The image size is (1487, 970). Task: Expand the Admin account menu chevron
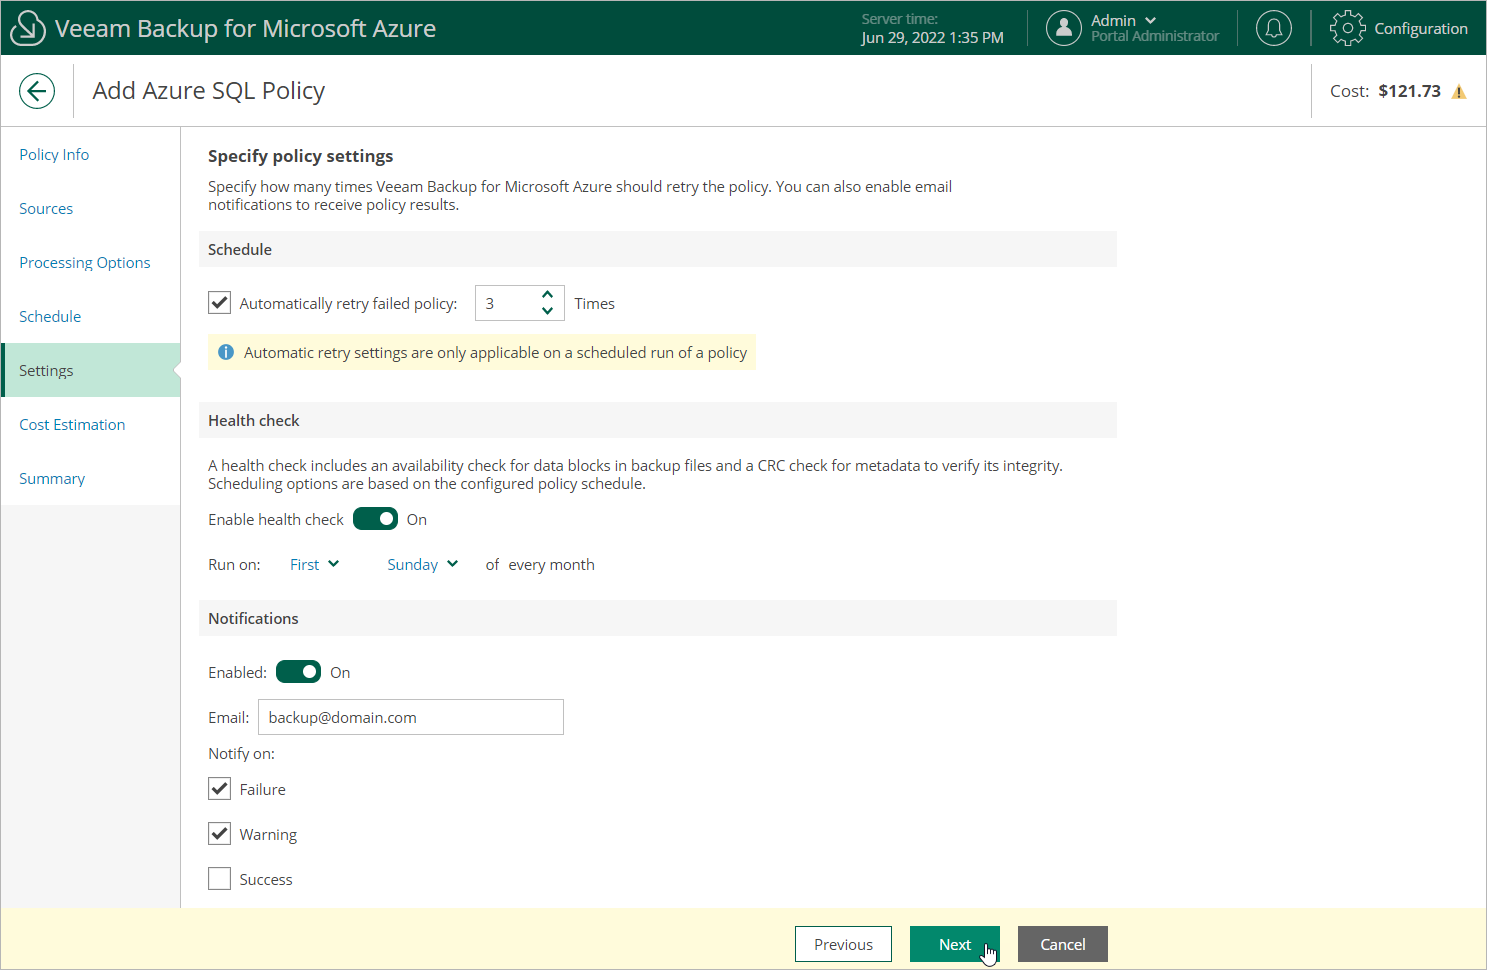coord(1150,20)
